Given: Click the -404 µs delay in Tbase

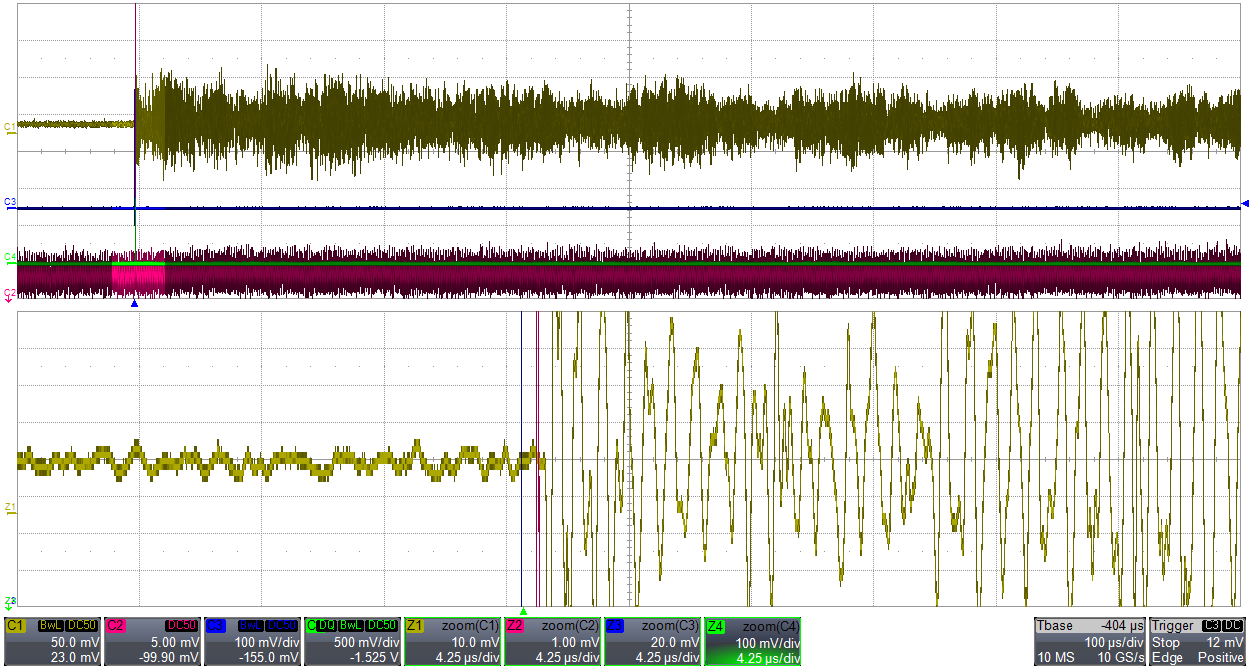Looking at the screenshot, I should tap(1120, 625).
